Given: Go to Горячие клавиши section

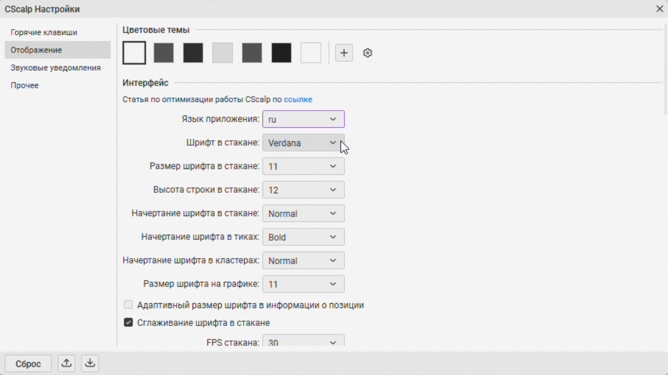Looking at the screenshot, I should (44, 32).
